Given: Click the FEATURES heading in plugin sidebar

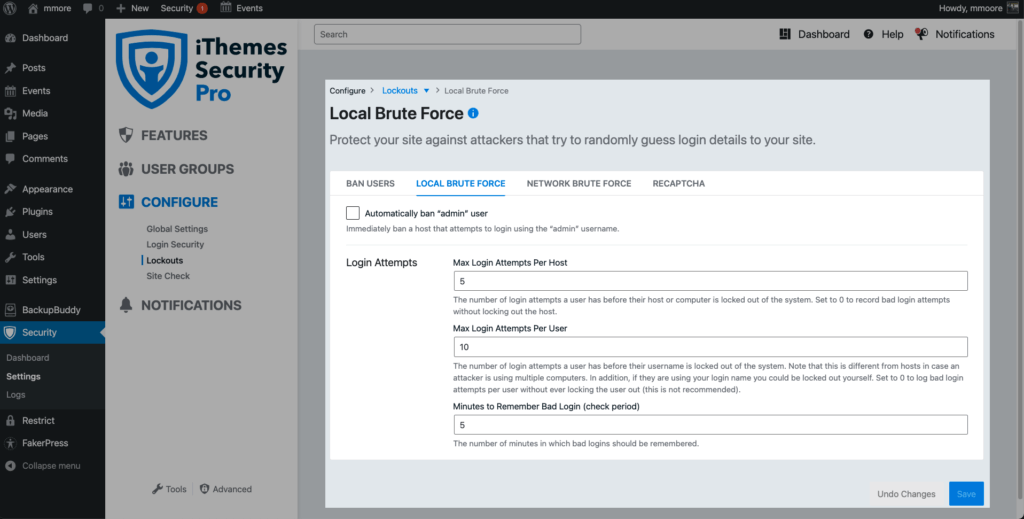Looking at the screenshot, I should click(x=174, y=136).
